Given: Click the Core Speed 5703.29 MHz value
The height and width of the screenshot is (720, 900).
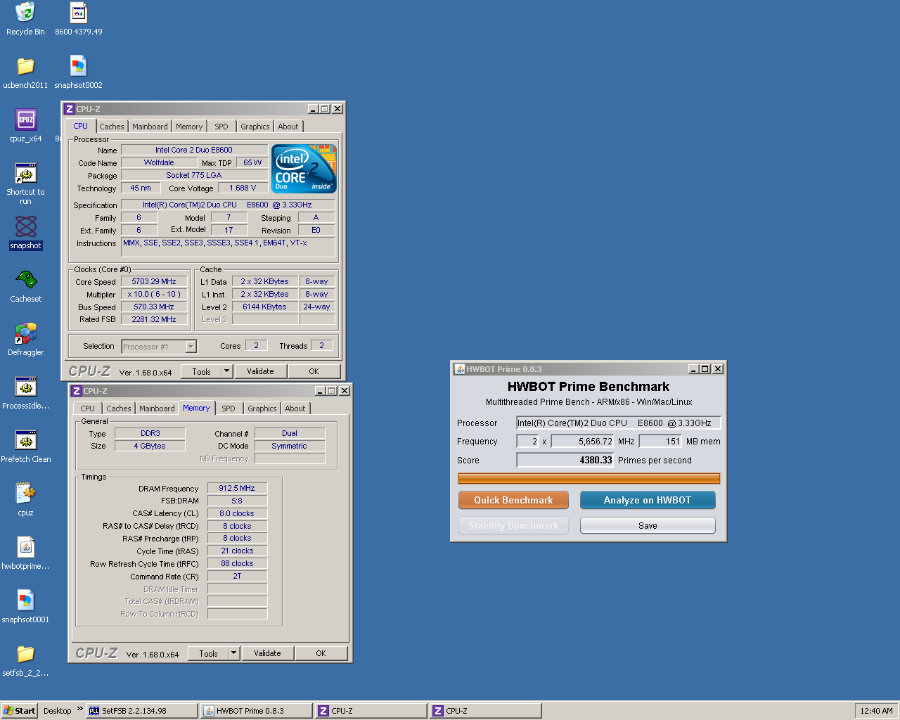Looking at the screenshot, I should (154, 281).
